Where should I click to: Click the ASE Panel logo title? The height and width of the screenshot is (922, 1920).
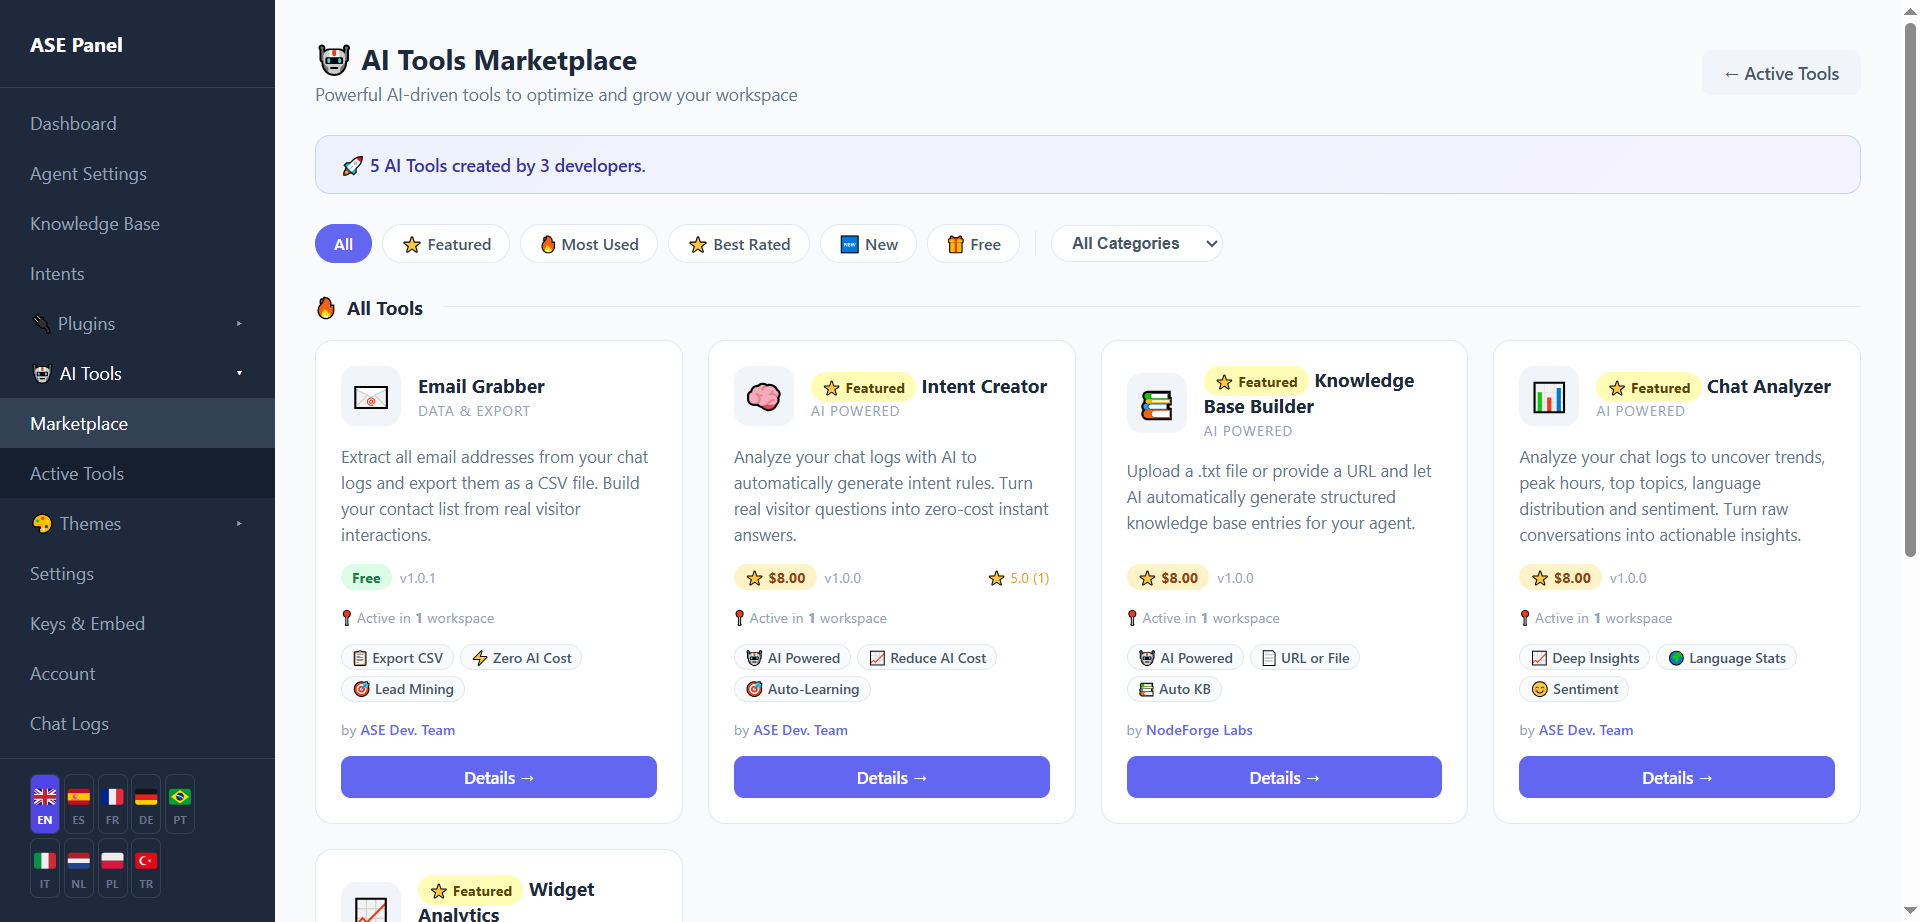76,45
